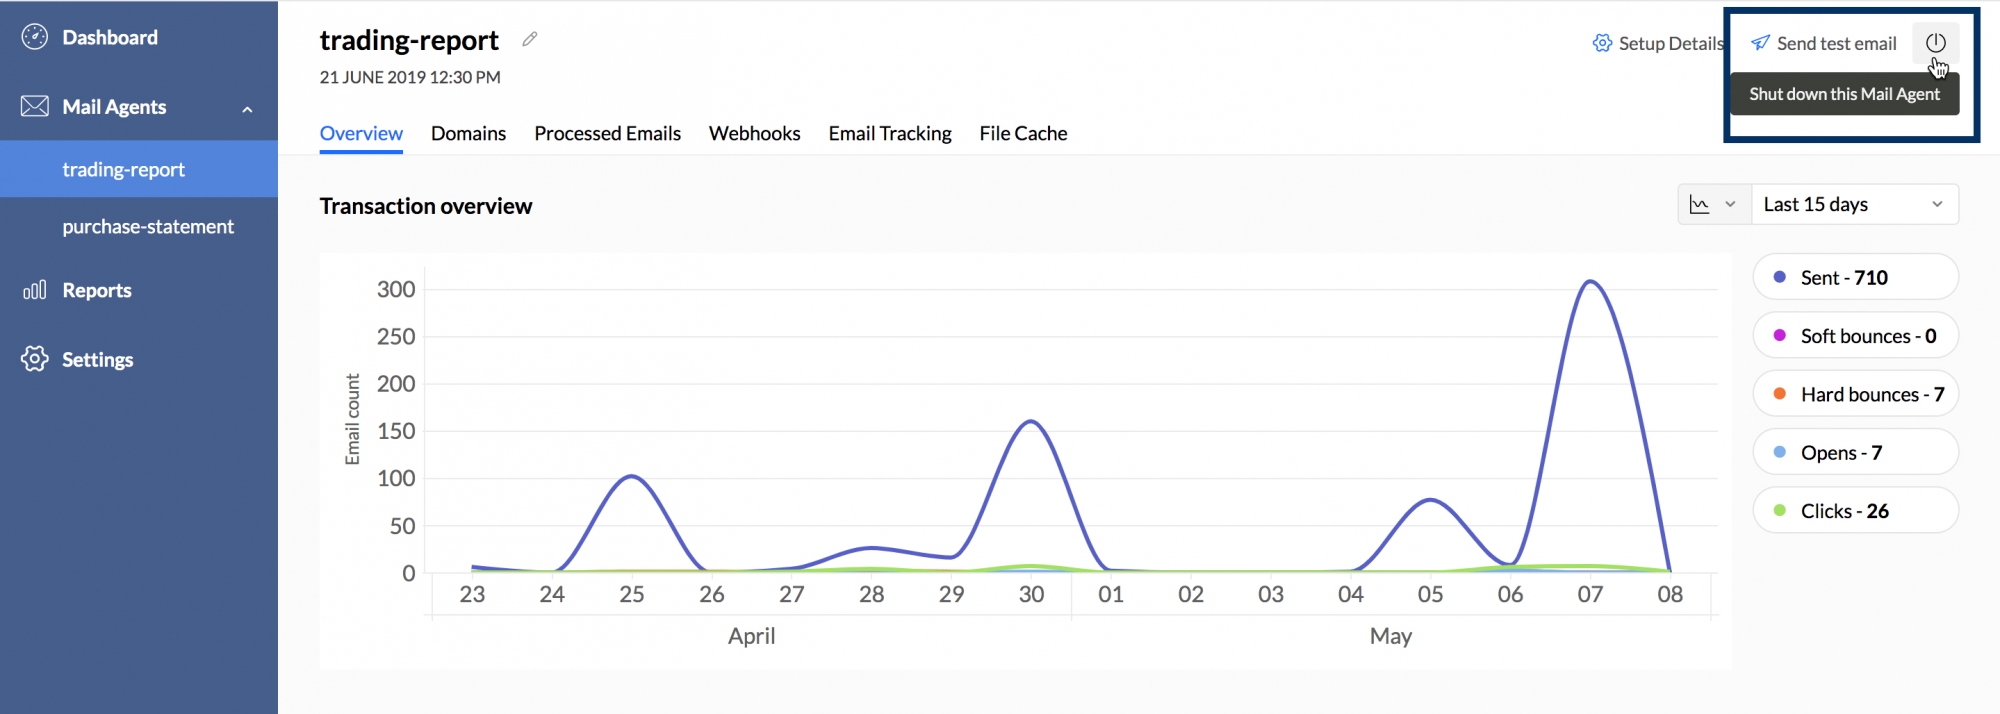Click the Dashboard gauge icon
Viewport: 2000px width, 714px height.
pyautogui.click(x=34, y=37)
